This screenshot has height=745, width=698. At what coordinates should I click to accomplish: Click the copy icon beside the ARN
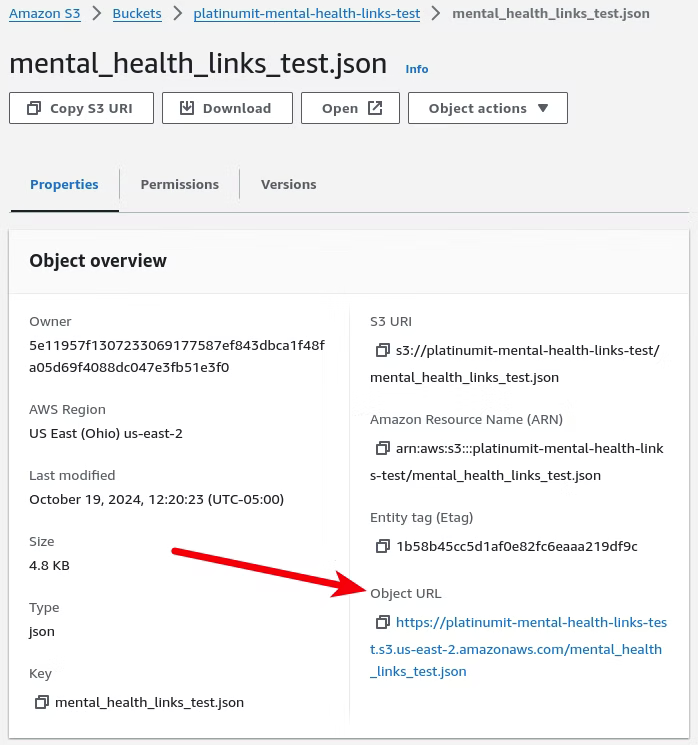coord(382,449)
